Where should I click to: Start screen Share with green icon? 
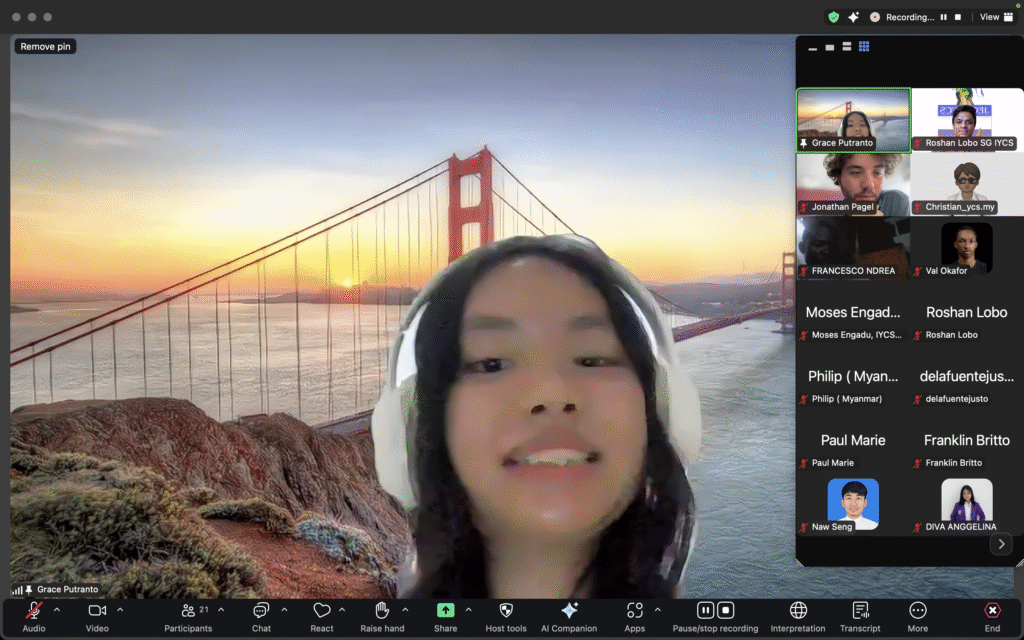click(445, 611)
